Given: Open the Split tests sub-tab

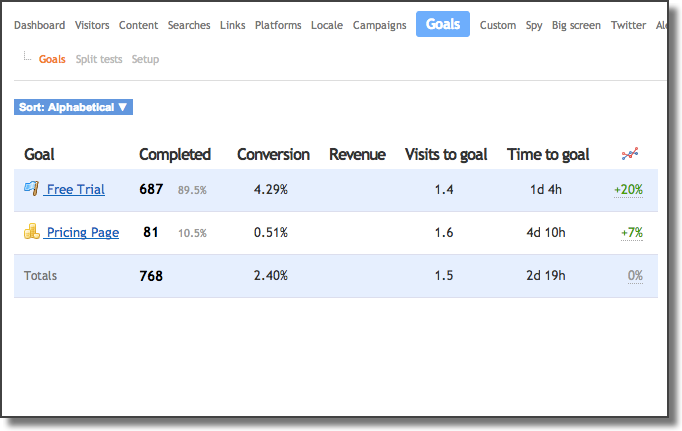Looking at the screenshot, I should coord(99,59).
